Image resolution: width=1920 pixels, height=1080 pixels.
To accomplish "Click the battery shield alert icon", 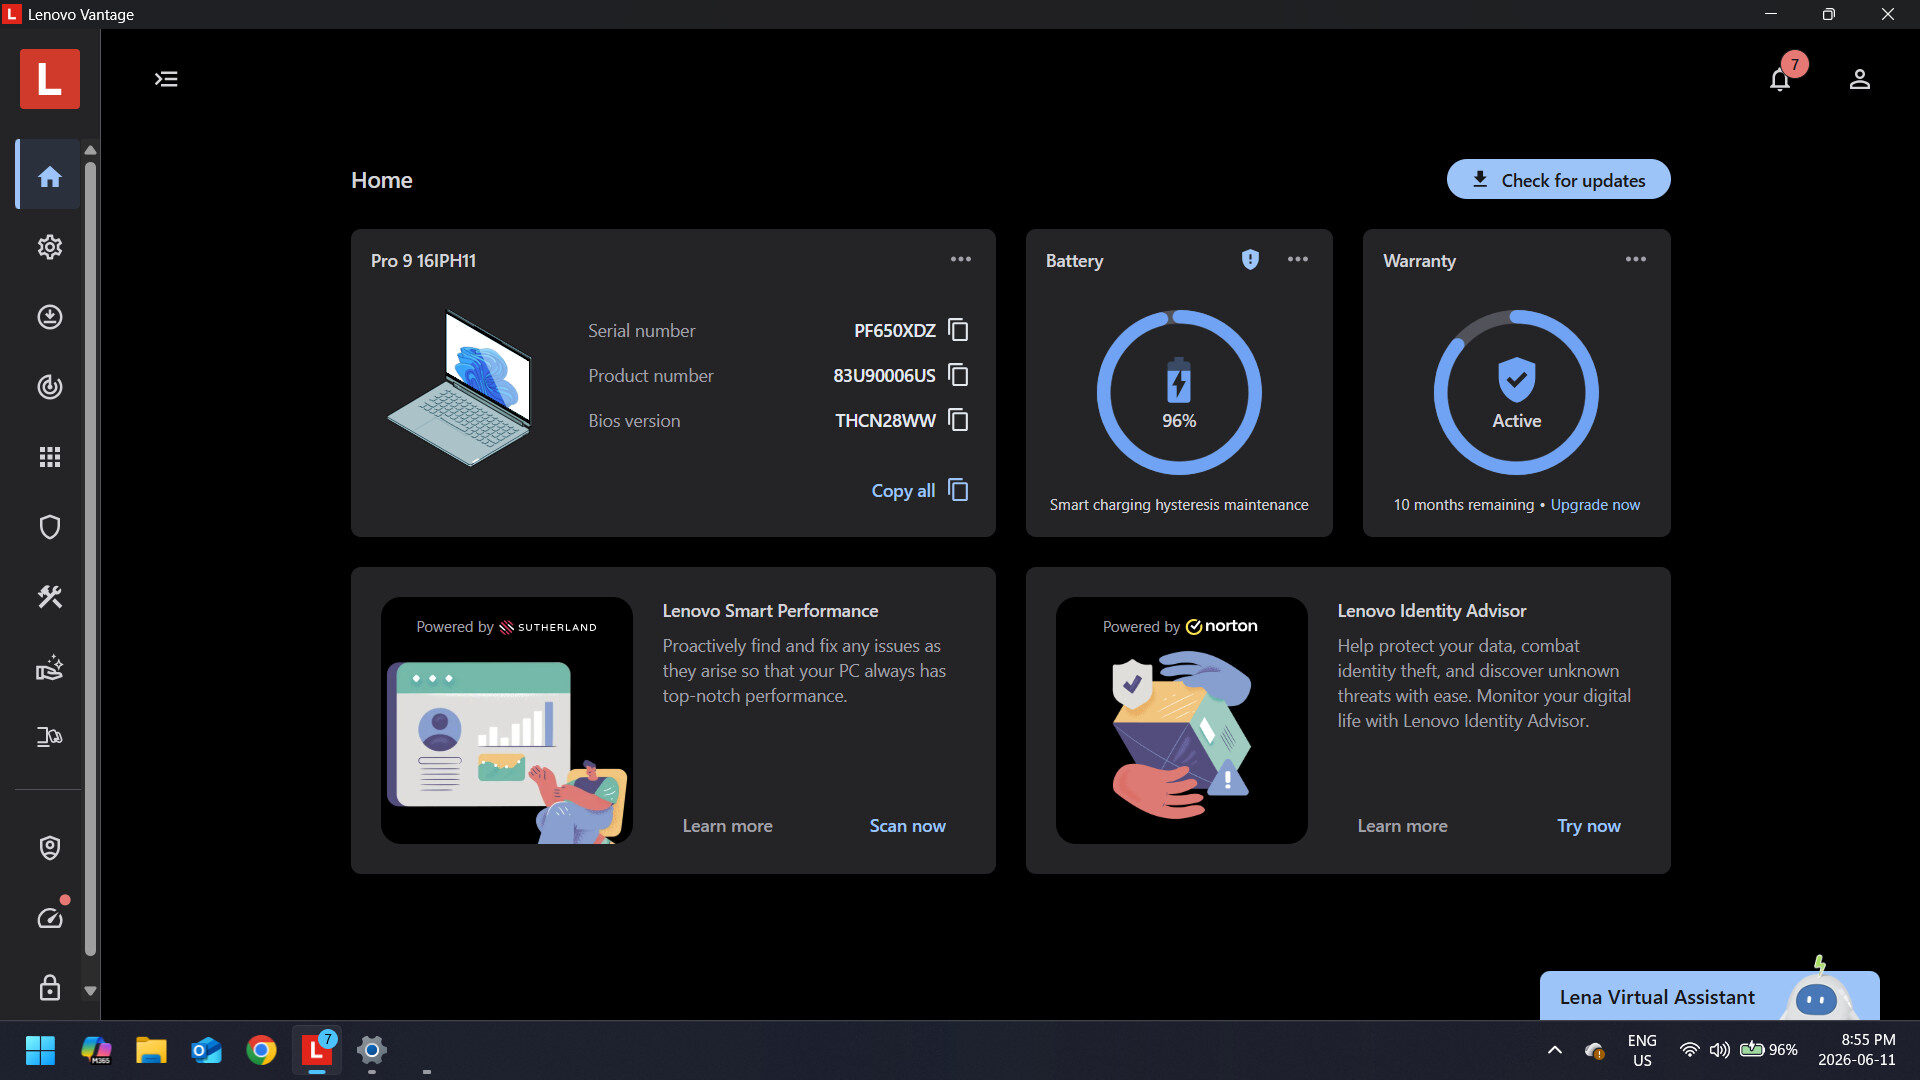I will coord(1250,260).
